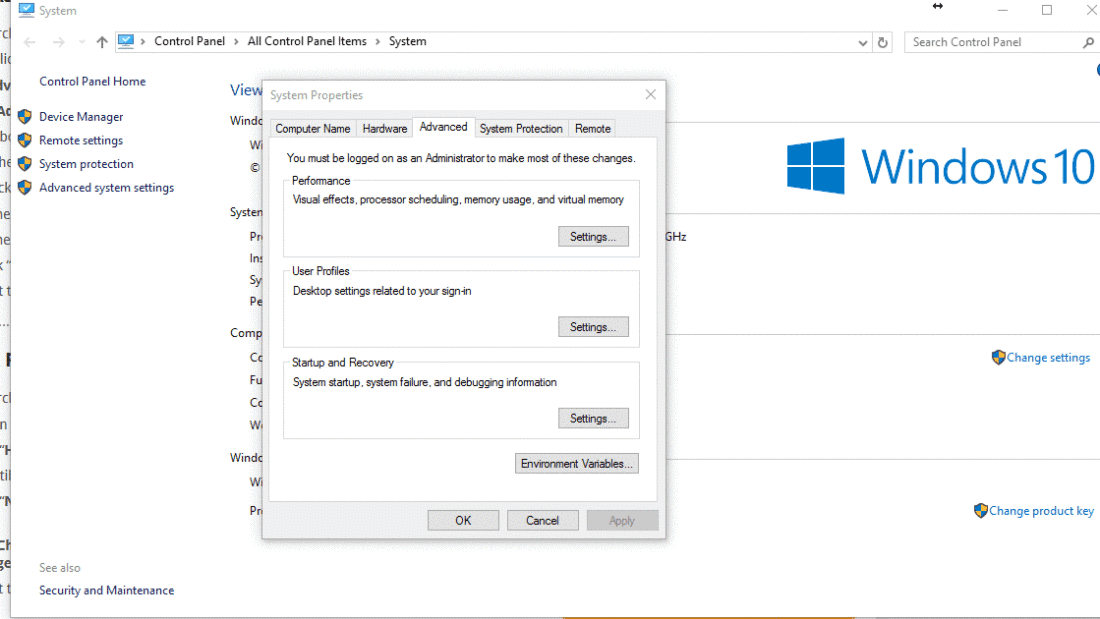Click the Apply button

tap(622, 520)
